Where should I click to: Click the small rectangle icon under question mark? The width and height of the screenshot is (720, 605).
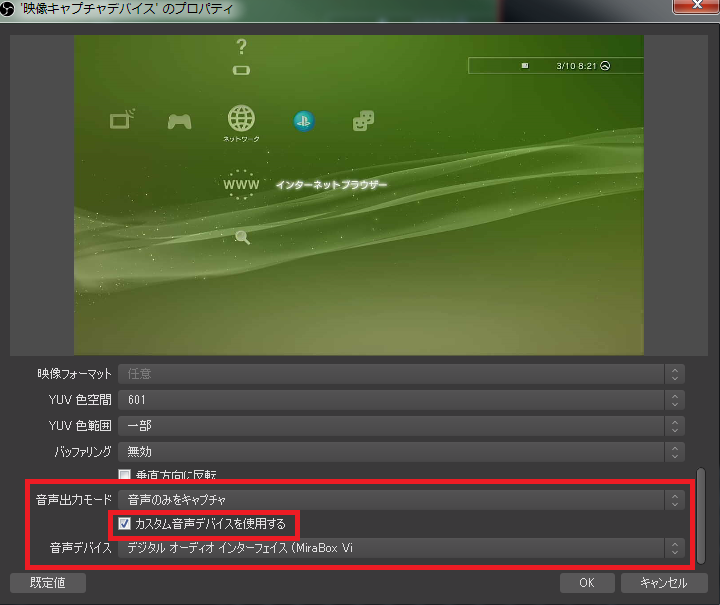click(x=241, y=70)
